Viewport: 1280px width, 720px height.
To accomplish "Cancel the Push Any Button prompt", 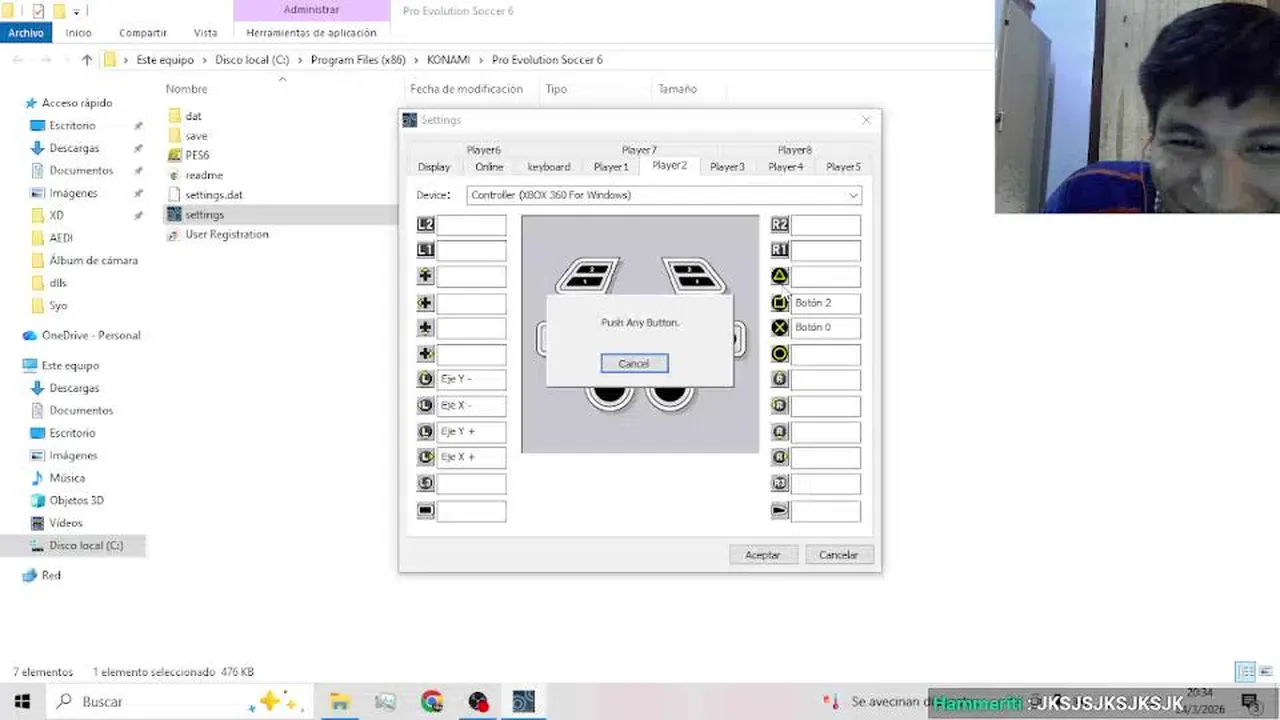I will pyautogui.click(x=634, y=363).
